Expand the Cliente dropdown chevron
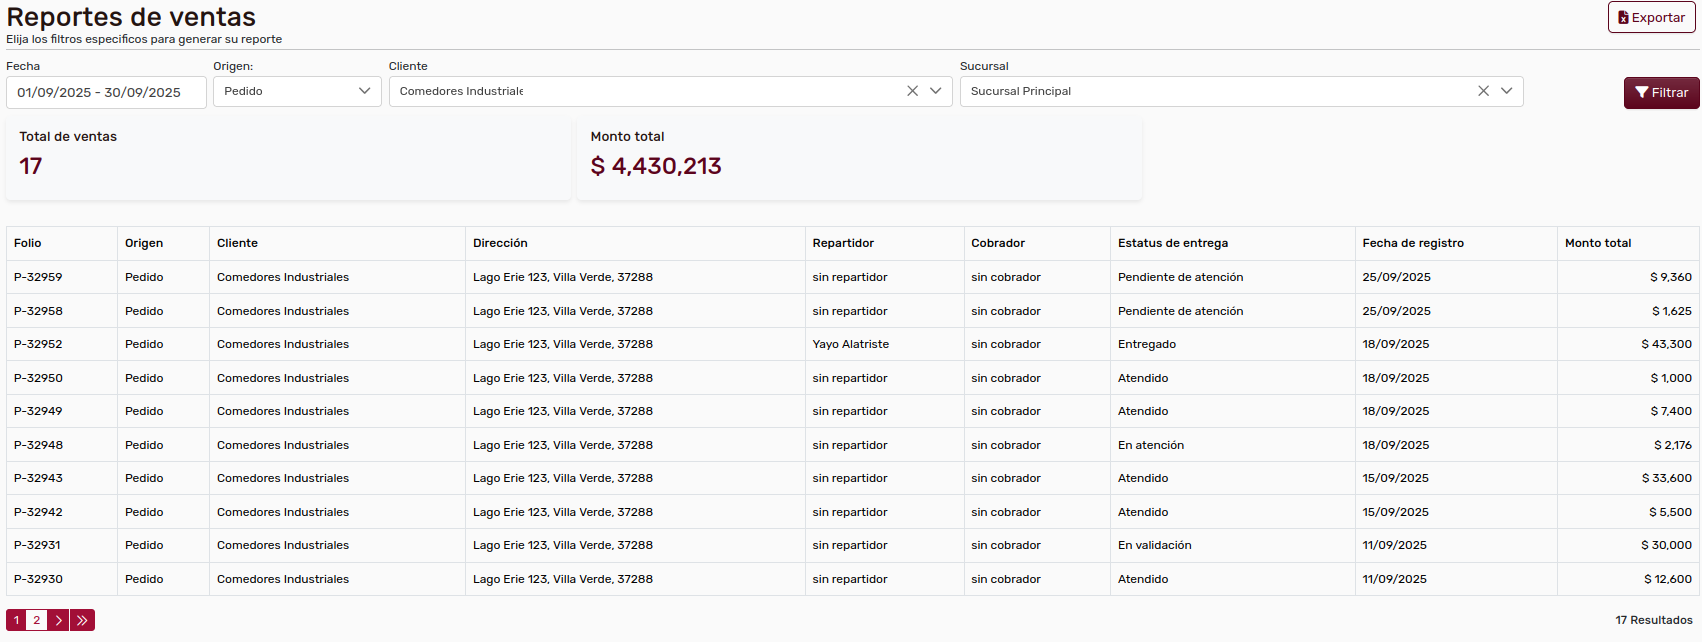Image resolution: width=1702 pixels, height=642 pixels. (x=936, y=91)
